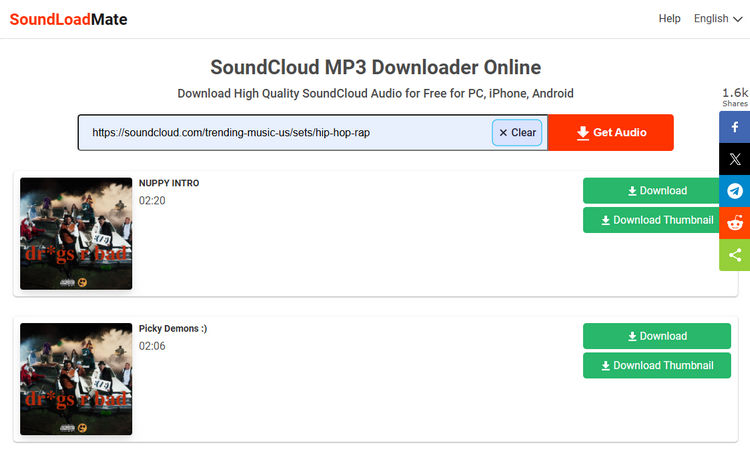Download the Picky Demons :) track
Image resolution: width=750 pixels, height=454 pixels.
coord(657,336)
